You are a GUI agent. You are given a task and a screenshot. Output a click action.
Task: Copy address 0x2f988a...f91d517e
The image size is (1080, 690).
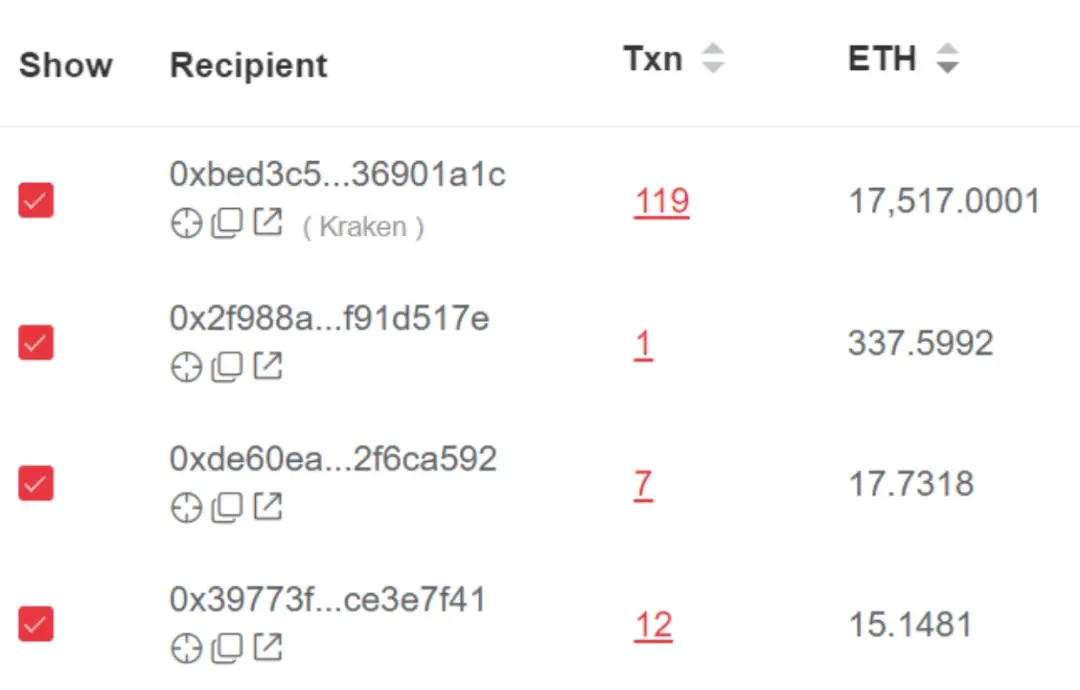[x=227, y=367]
